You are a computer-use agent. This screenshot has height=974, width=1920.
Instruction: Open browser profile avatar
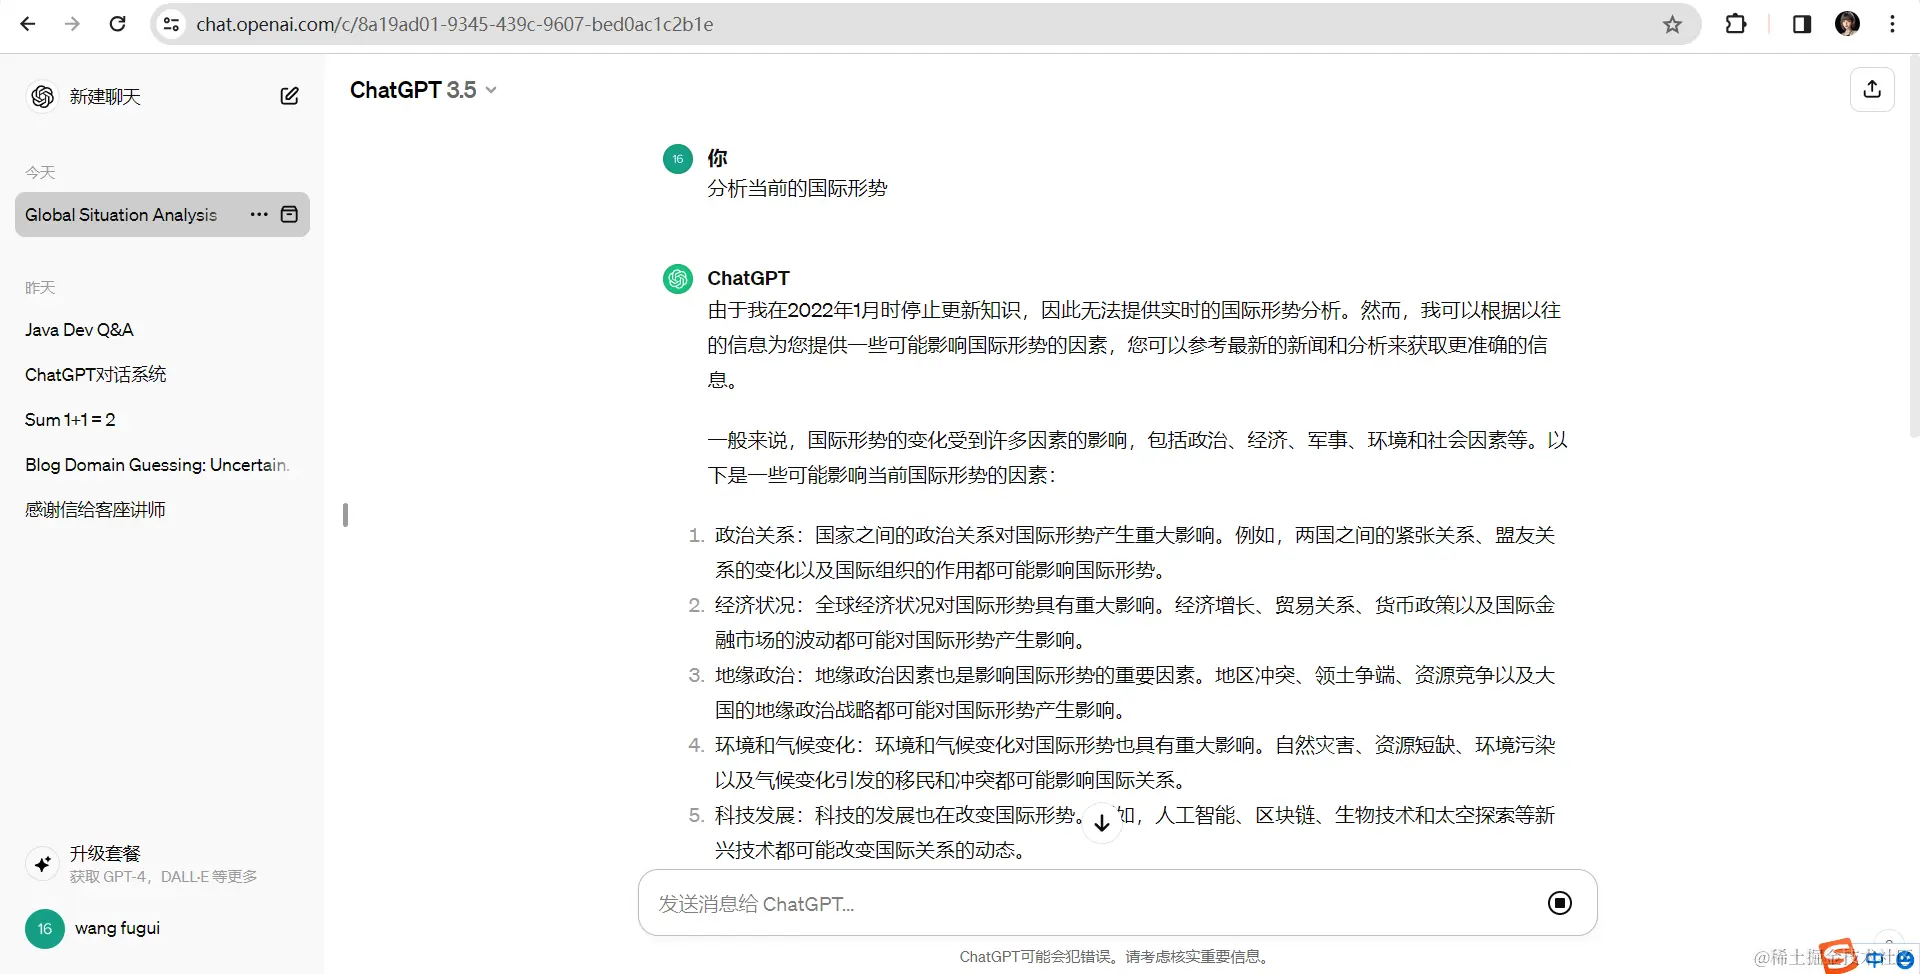click(1847, 24)
